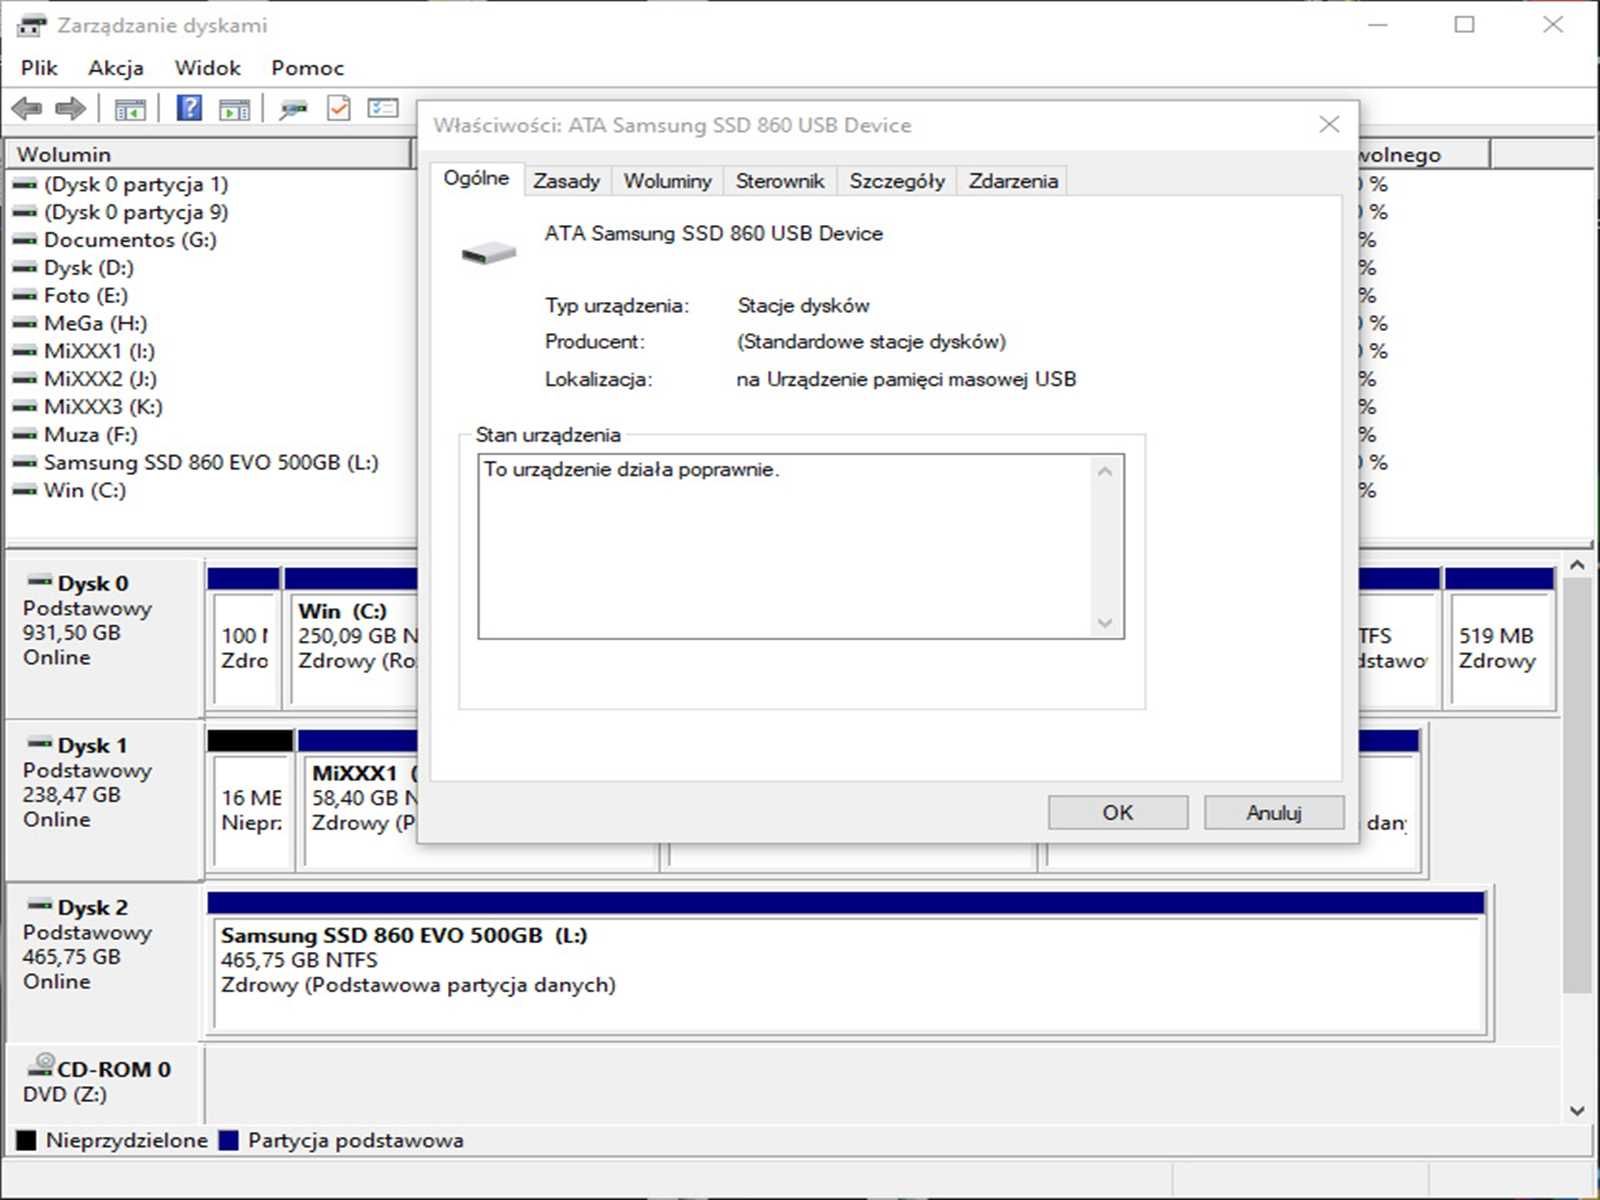Click the Samsung SSD 860 EVO 465,75 GB partition
Viewport: 1600px width, 1200px height.
tap(846, 962)
